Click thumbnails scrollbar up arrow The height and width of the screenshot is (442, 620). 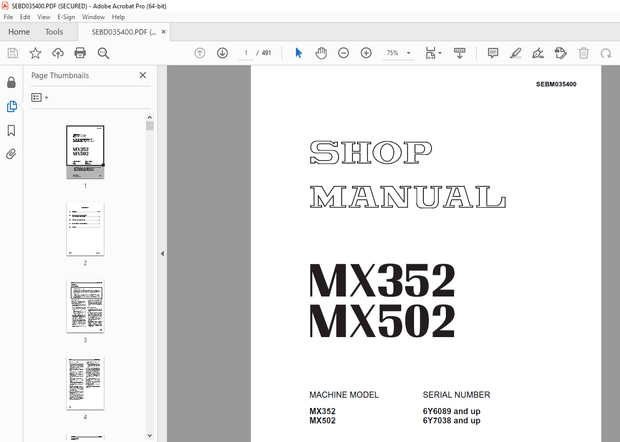[x=149, y=117]
